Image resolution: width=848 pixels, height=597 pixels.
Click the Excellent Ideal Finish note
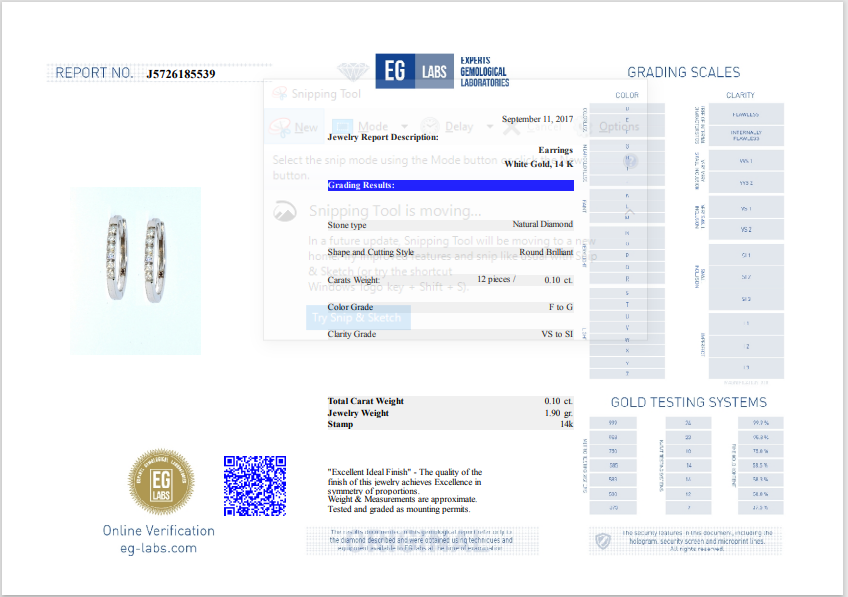click(x=405, y=481)
